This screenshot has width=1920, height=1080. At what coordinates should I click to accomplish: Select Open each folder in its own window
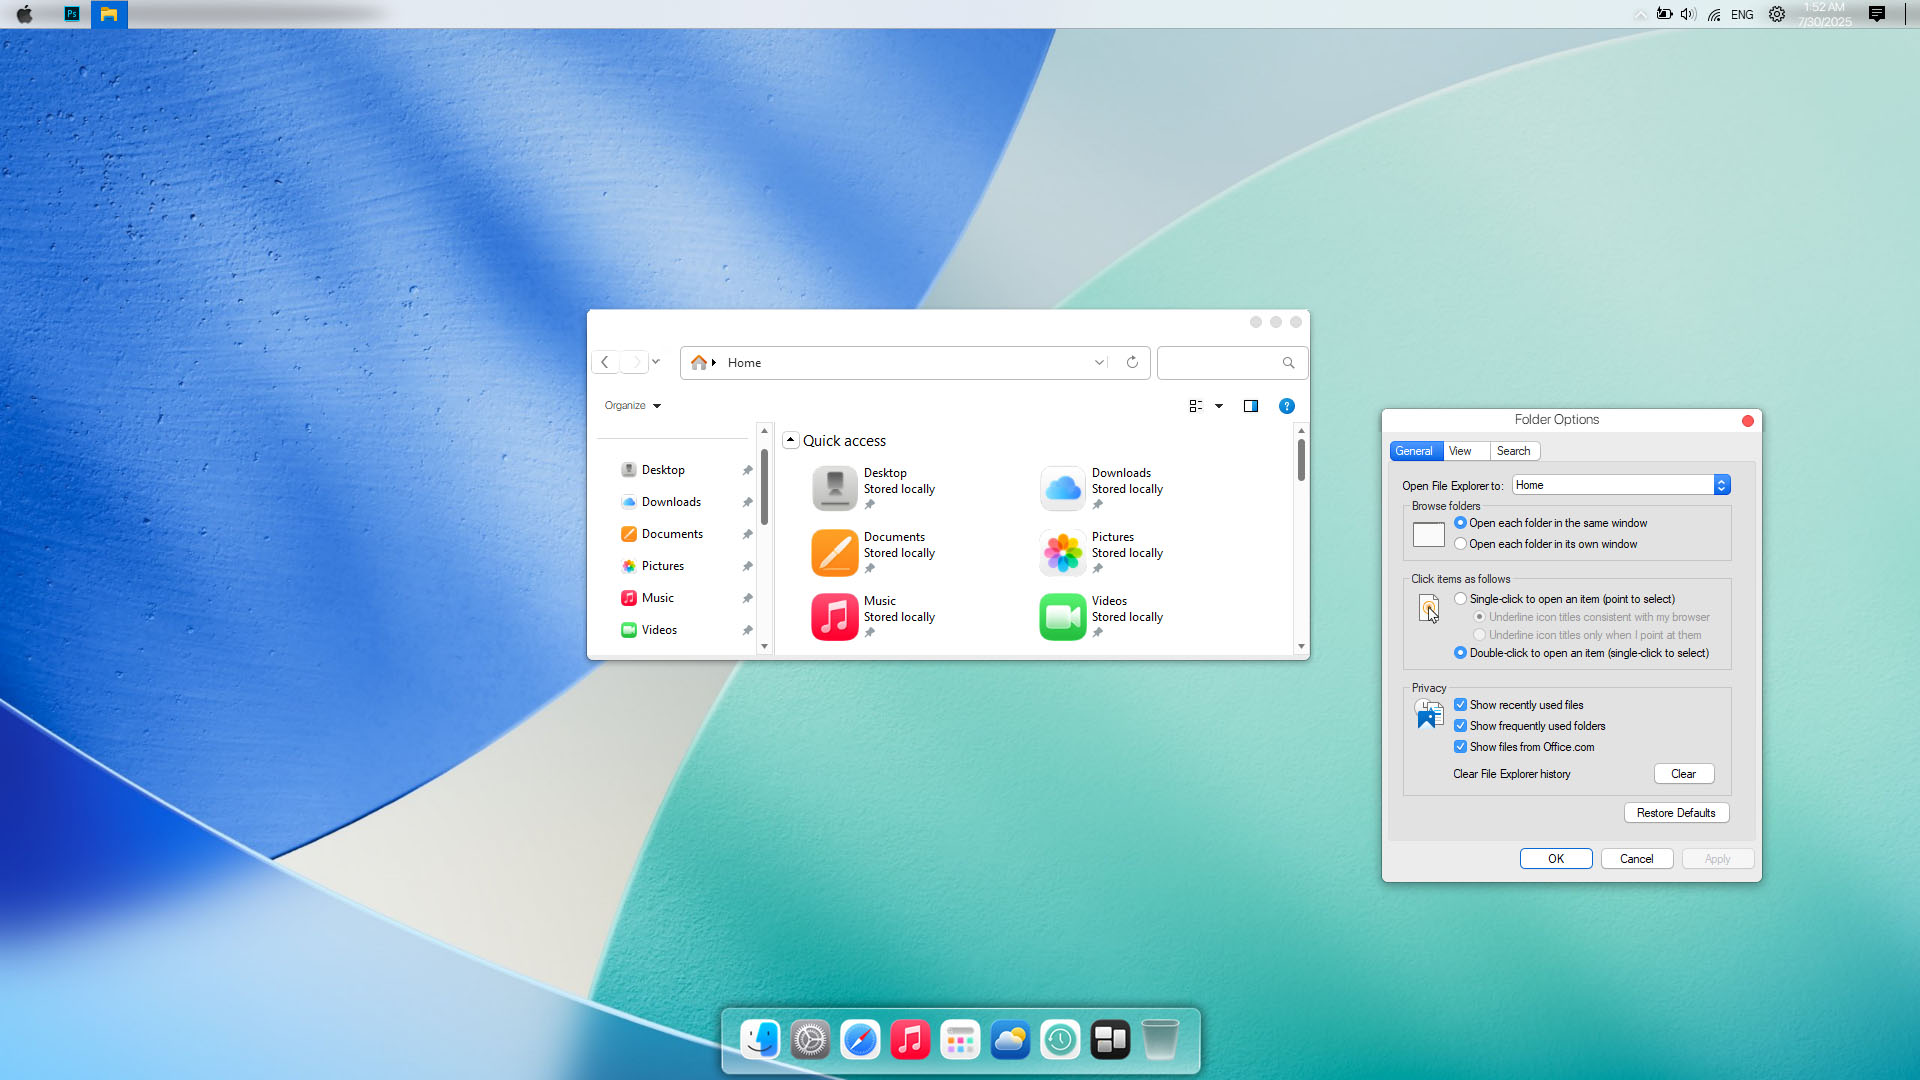tap(1460, 544)
